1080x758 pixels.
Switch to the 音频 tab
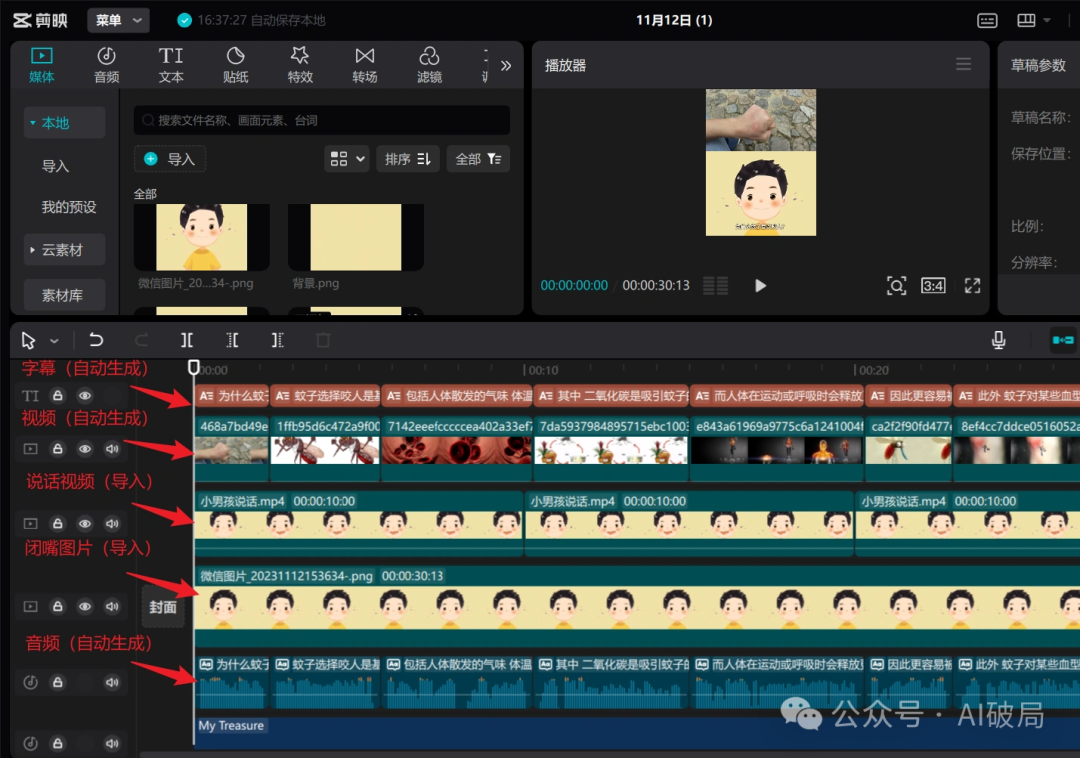(106, 65)
